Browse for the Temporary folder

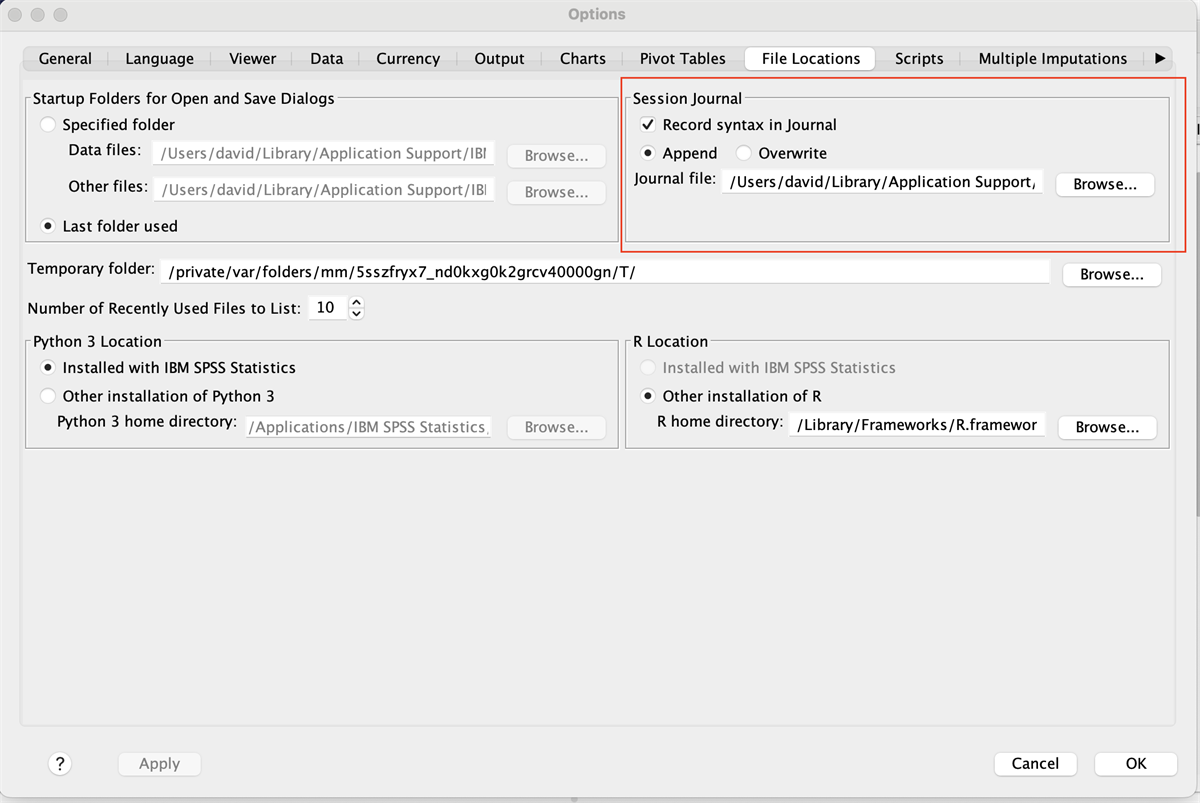[1111, 274]
